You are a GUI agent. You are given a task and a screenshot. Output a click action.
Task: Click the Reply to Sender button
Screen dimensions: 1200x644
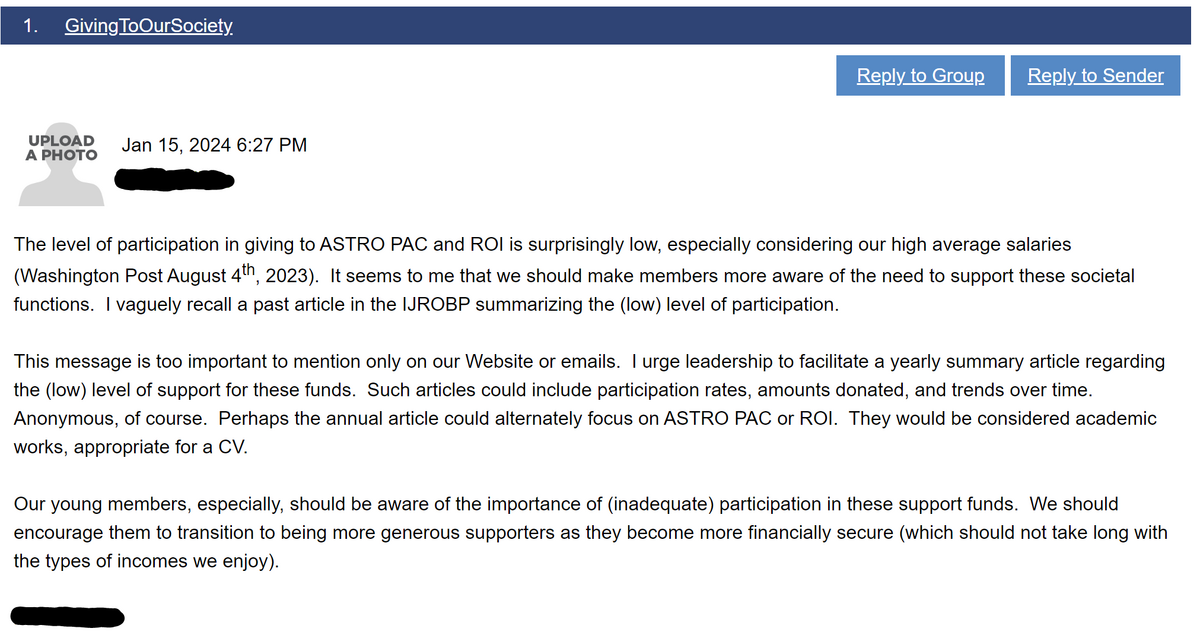pos(1095,75)
